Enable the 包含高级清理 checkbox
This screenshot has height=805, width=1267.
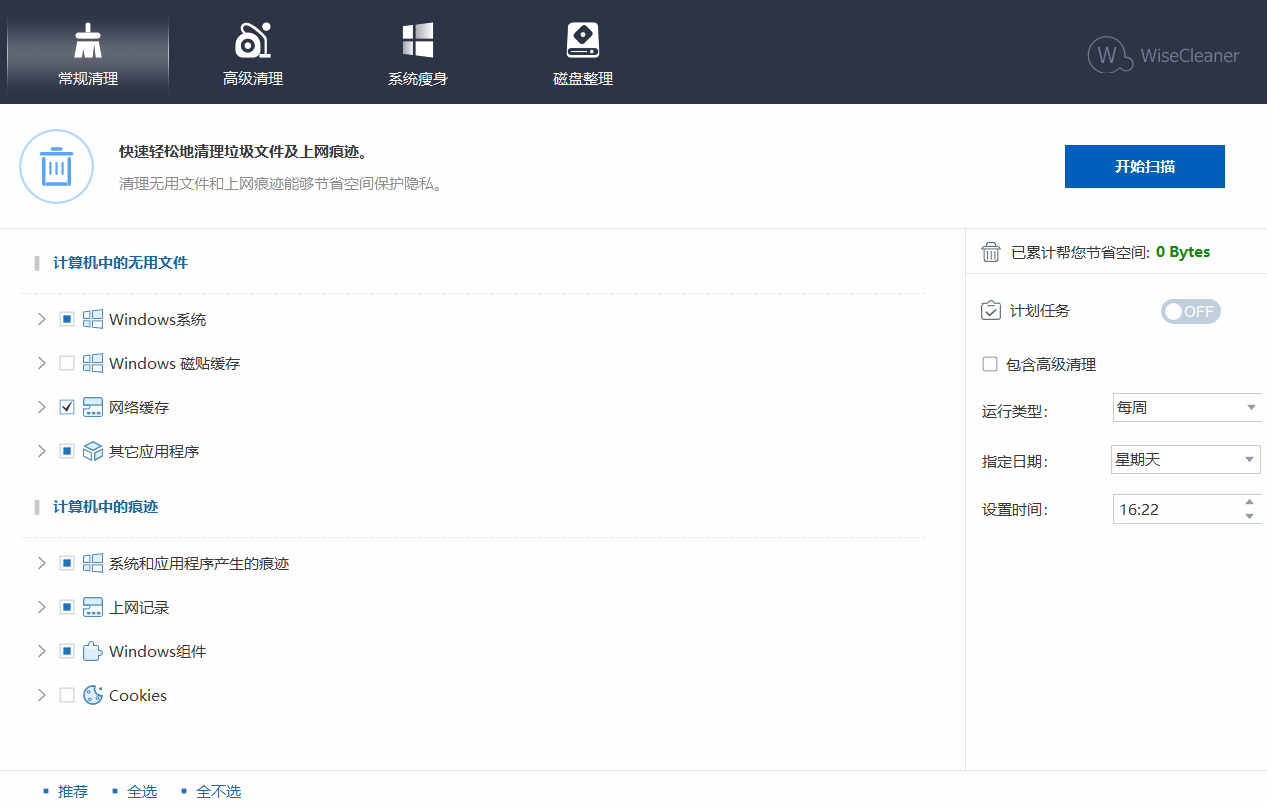[x=990, y=364]
